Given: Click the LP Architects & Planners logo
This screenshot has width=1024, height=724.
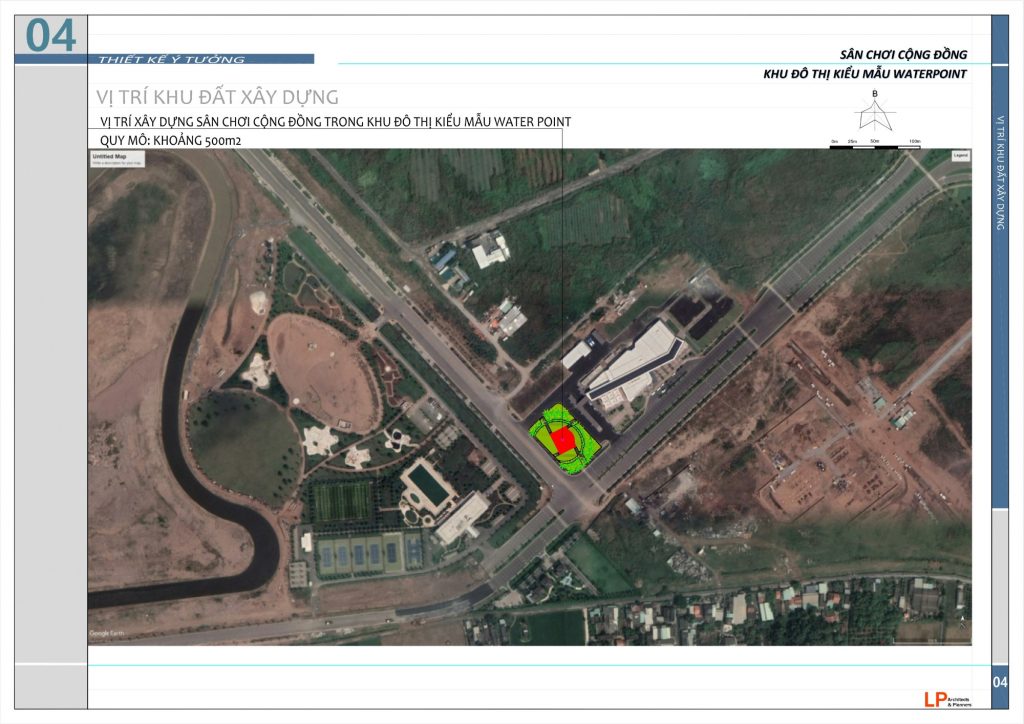Looking at the screenshot, I should [x=936, y=699].
